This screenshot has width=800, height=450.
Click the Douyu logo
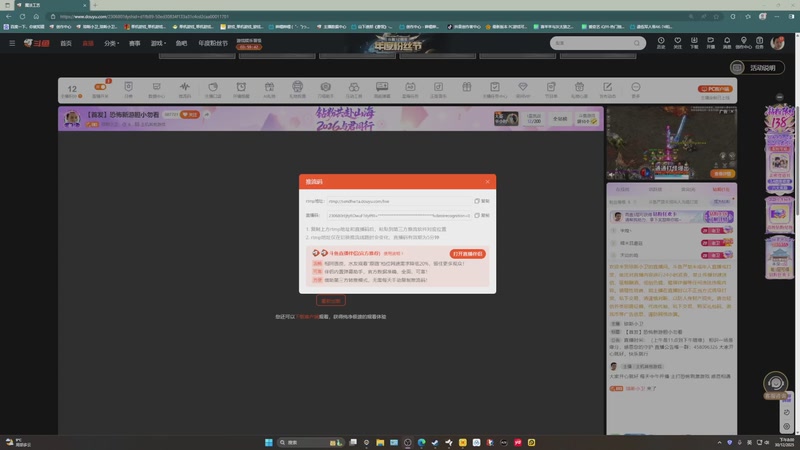[x=37, y=43]
